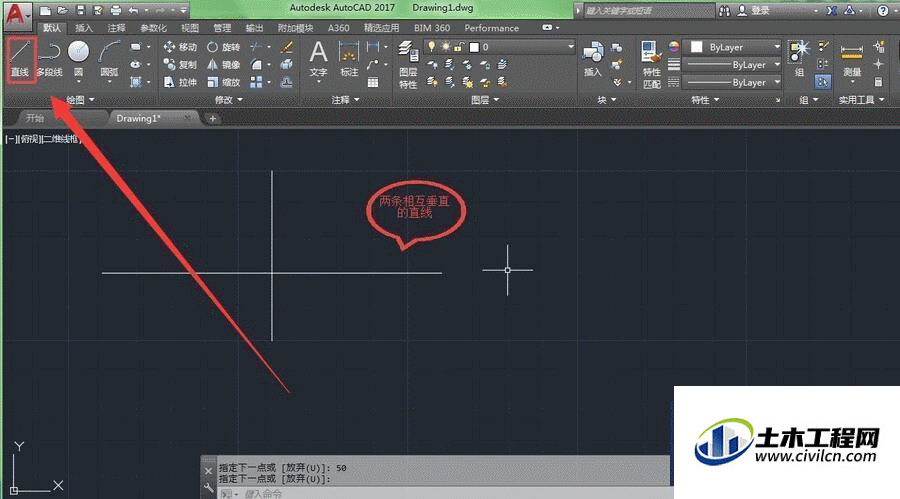Screen dimensions: 900x499
Task: Open the AutoCAD application menu button
Action: coord(17,15)
